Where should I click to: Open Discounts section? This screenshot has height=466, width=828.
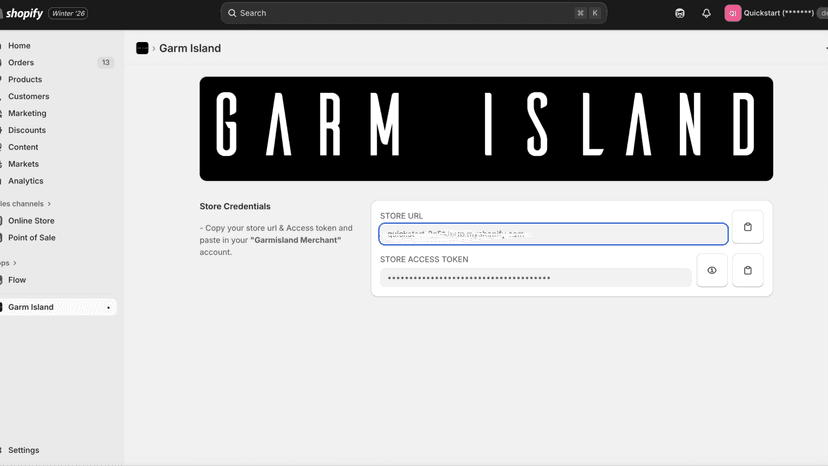pos(26,130)
